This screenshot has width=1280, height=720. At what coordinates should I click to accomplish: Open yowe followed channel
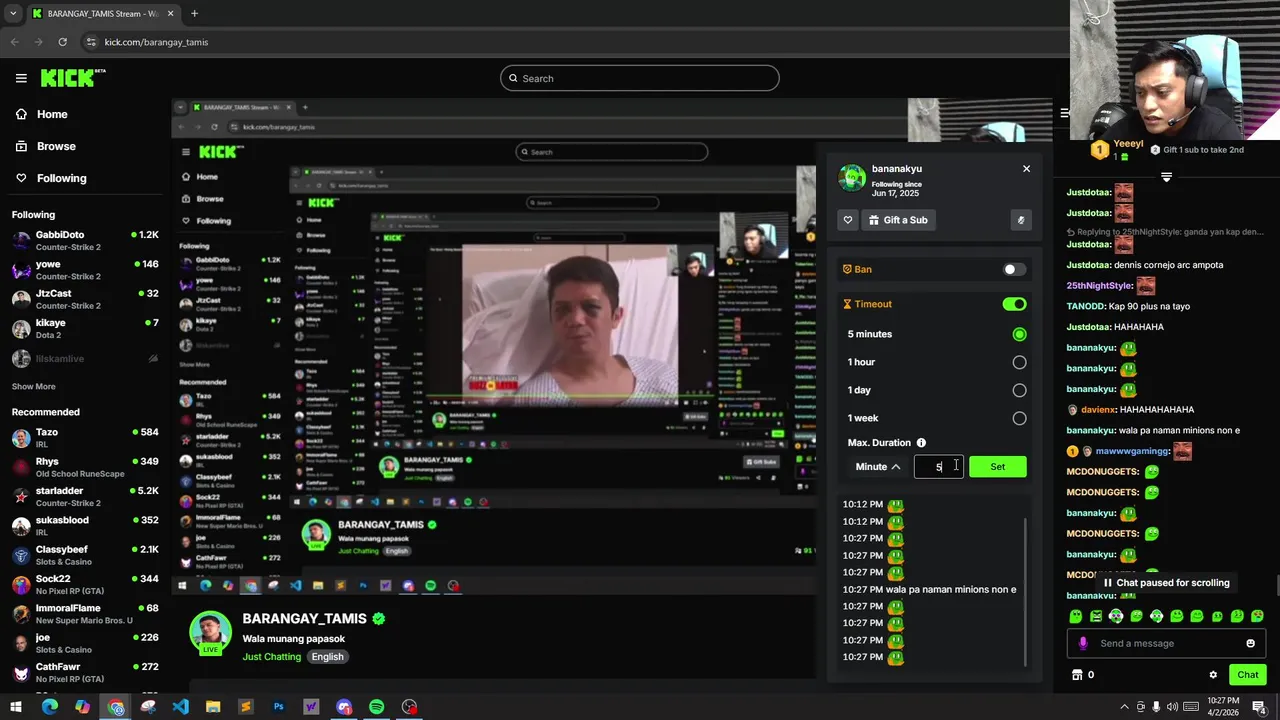[x=85, y=269]
